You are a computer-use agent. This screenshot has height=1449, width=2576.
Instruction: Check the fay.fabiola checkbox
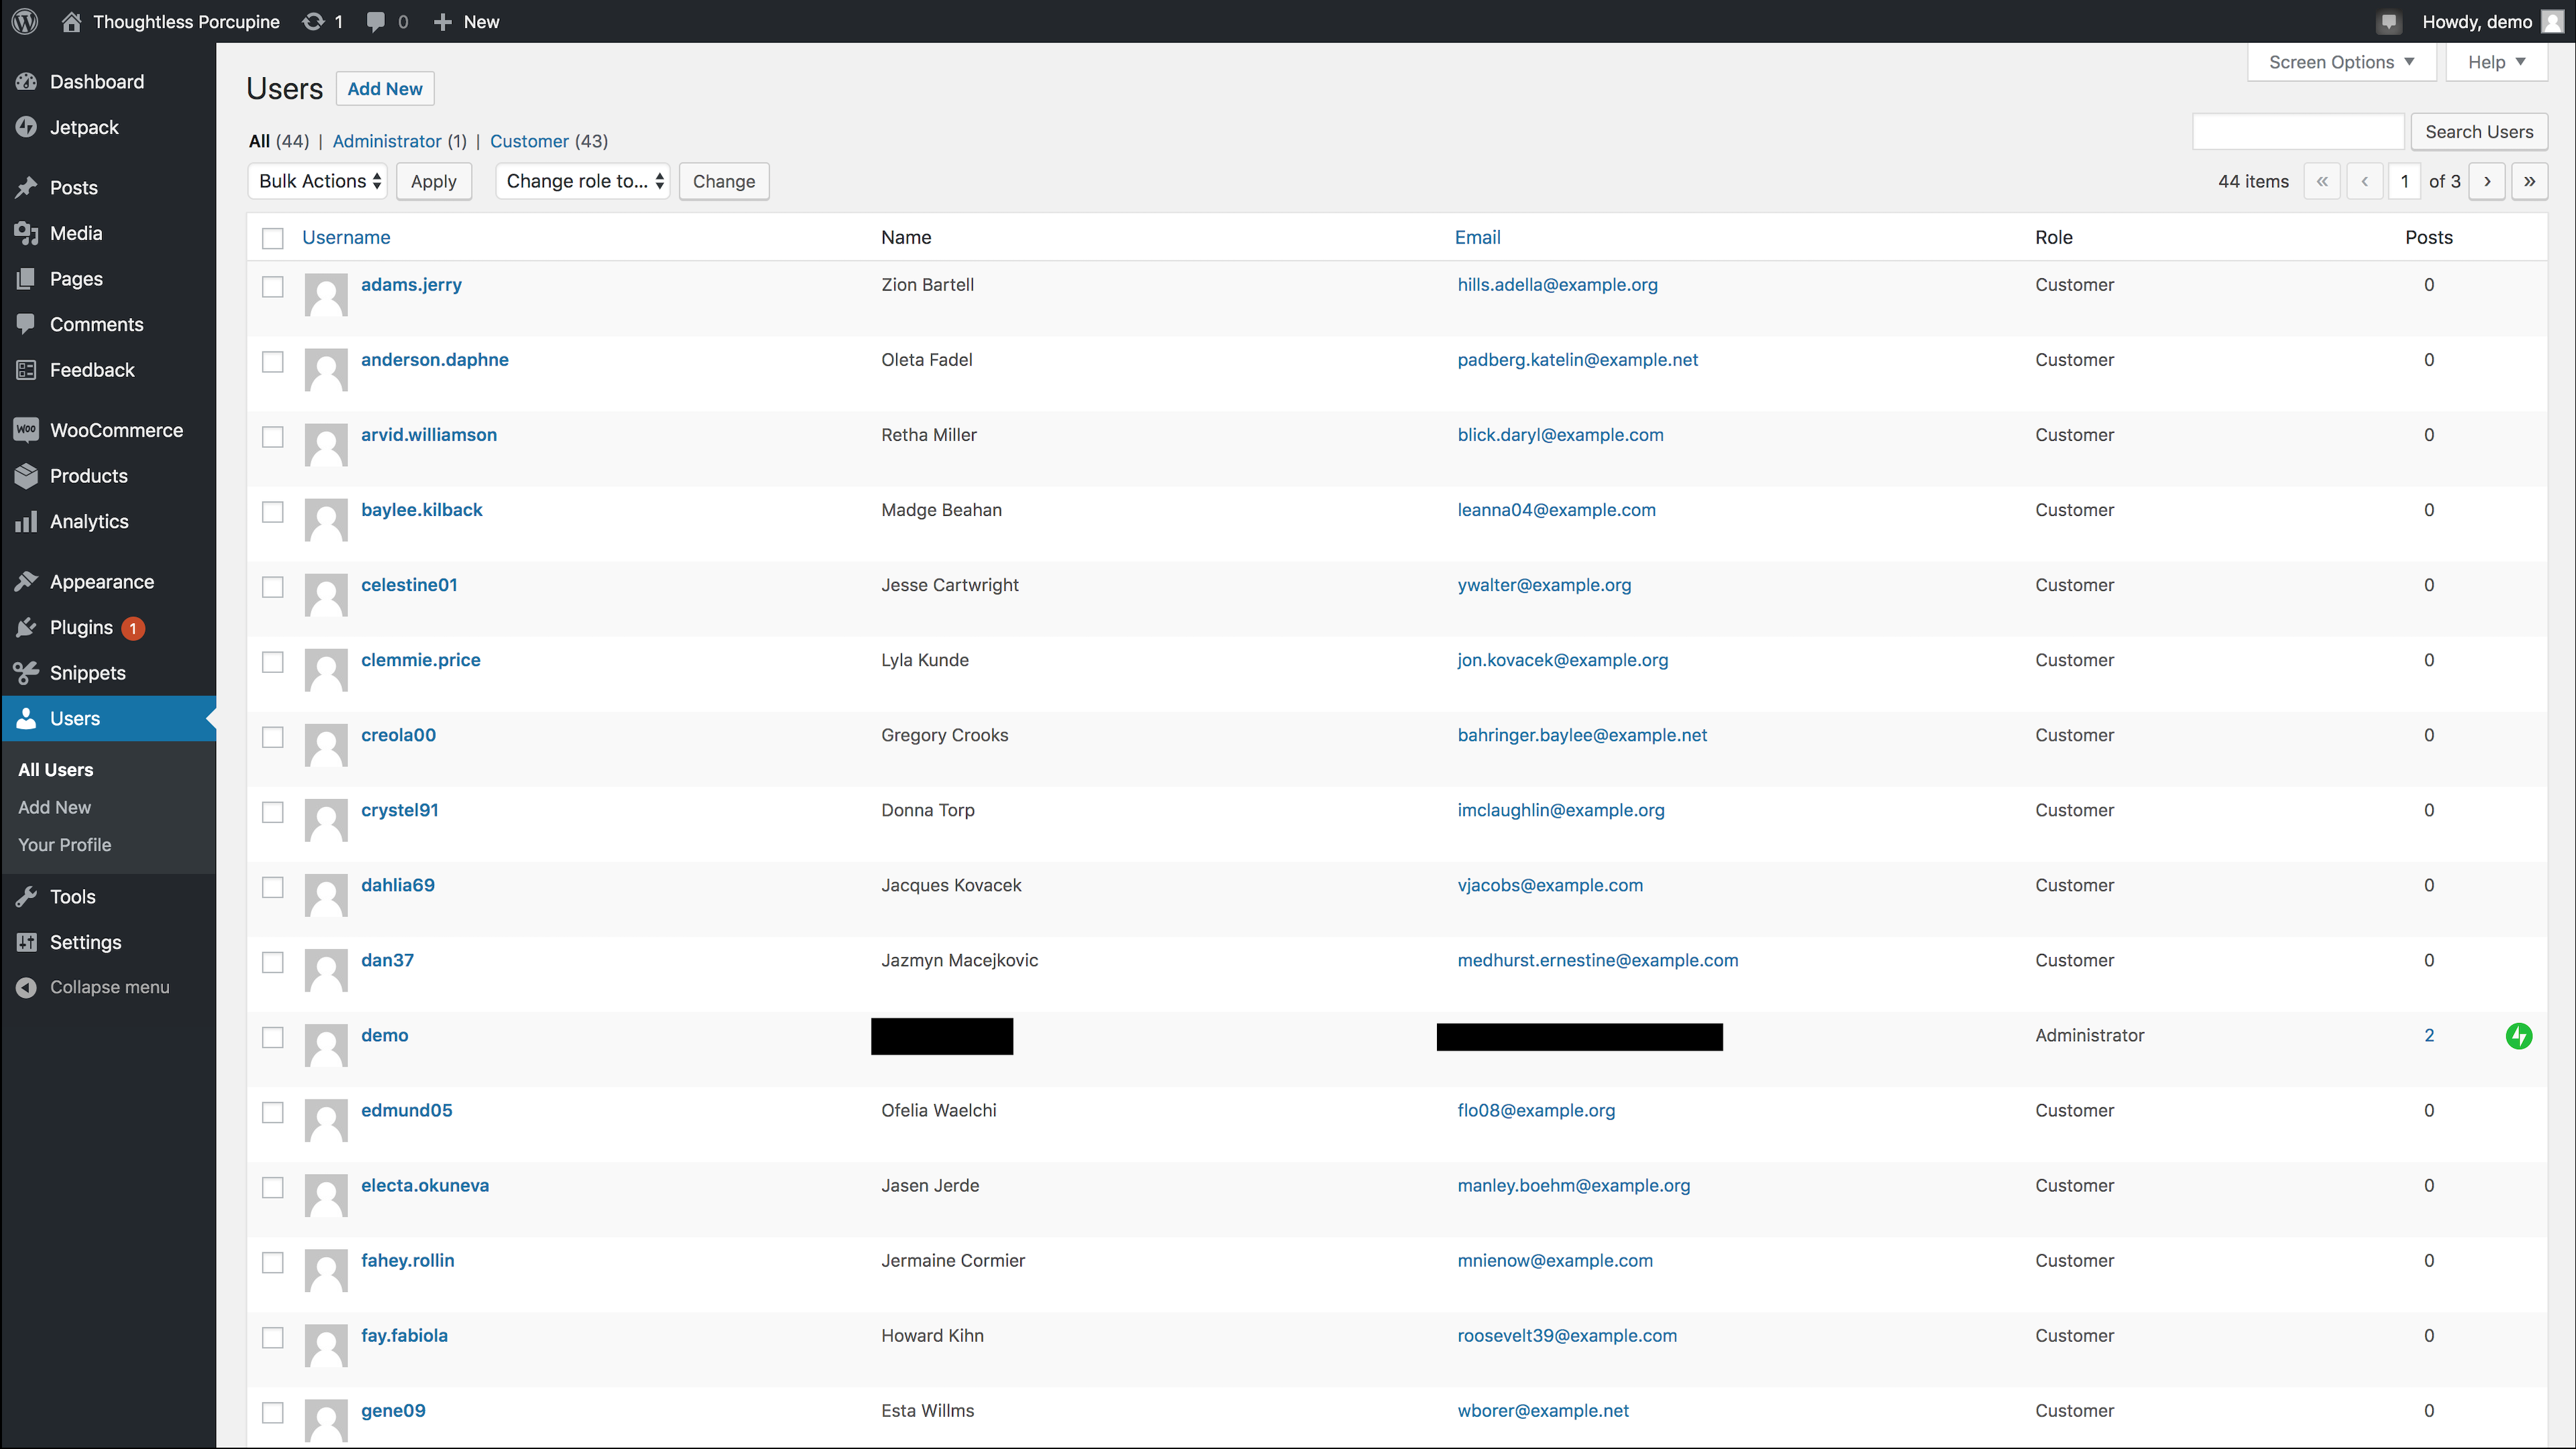(273, 1337)
